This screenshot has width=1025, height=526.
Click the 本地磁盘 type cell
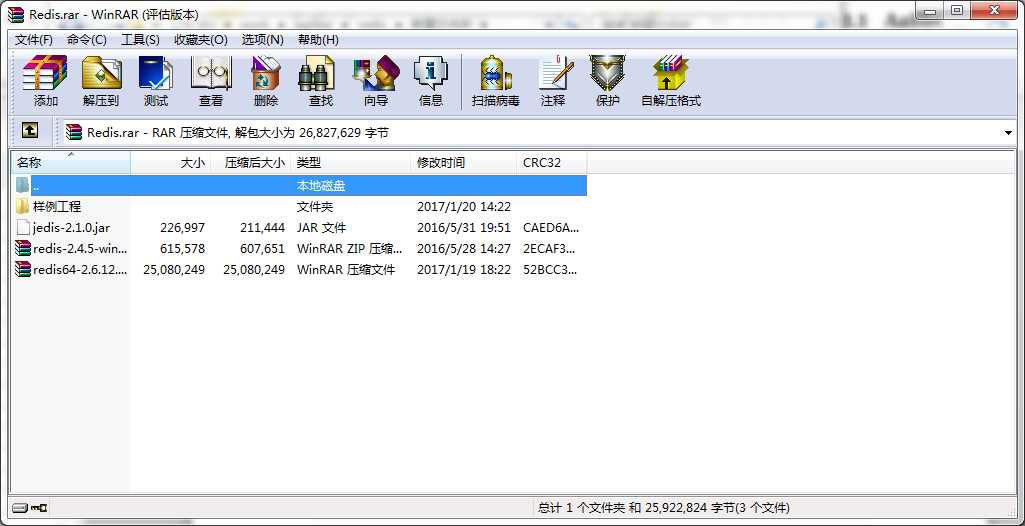pos(321,186)
